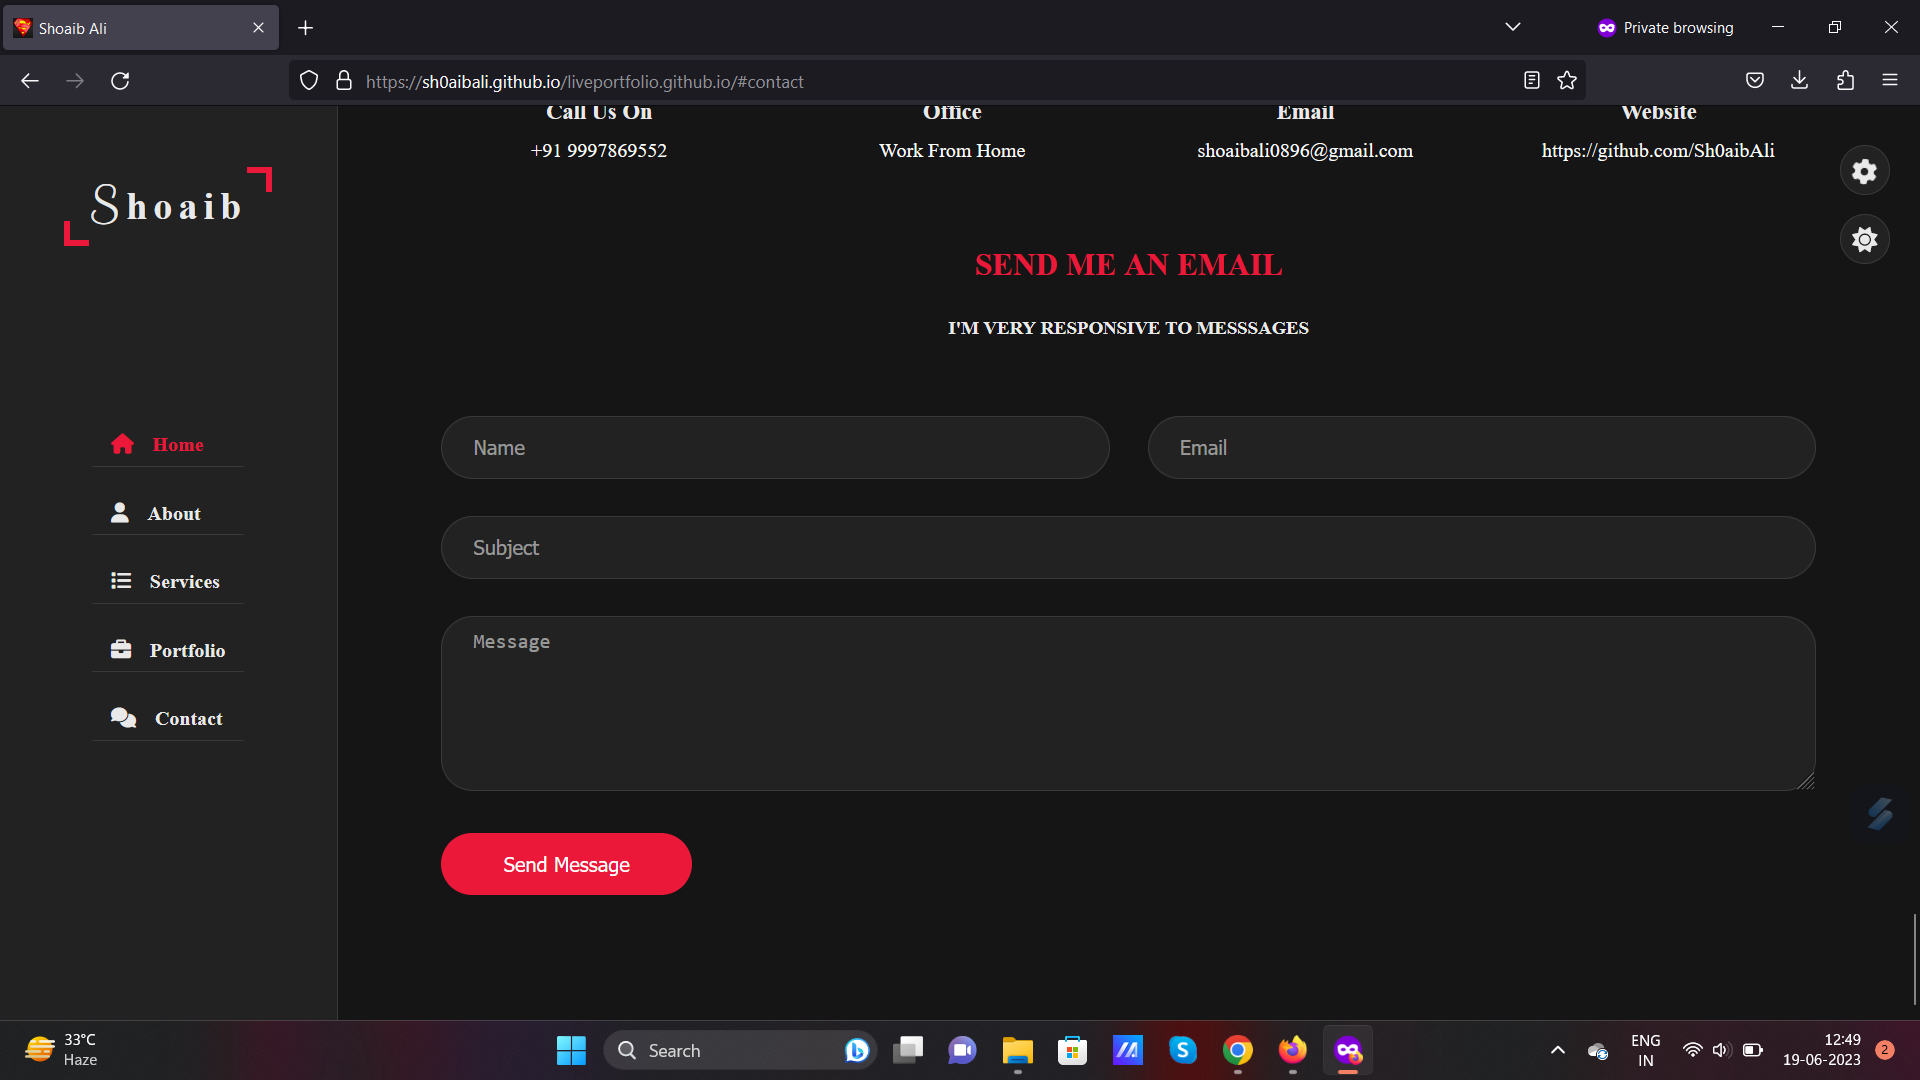Toggle reader view in address bar
This screenshot has width=1920, height=1080.
click(1531, 81)
